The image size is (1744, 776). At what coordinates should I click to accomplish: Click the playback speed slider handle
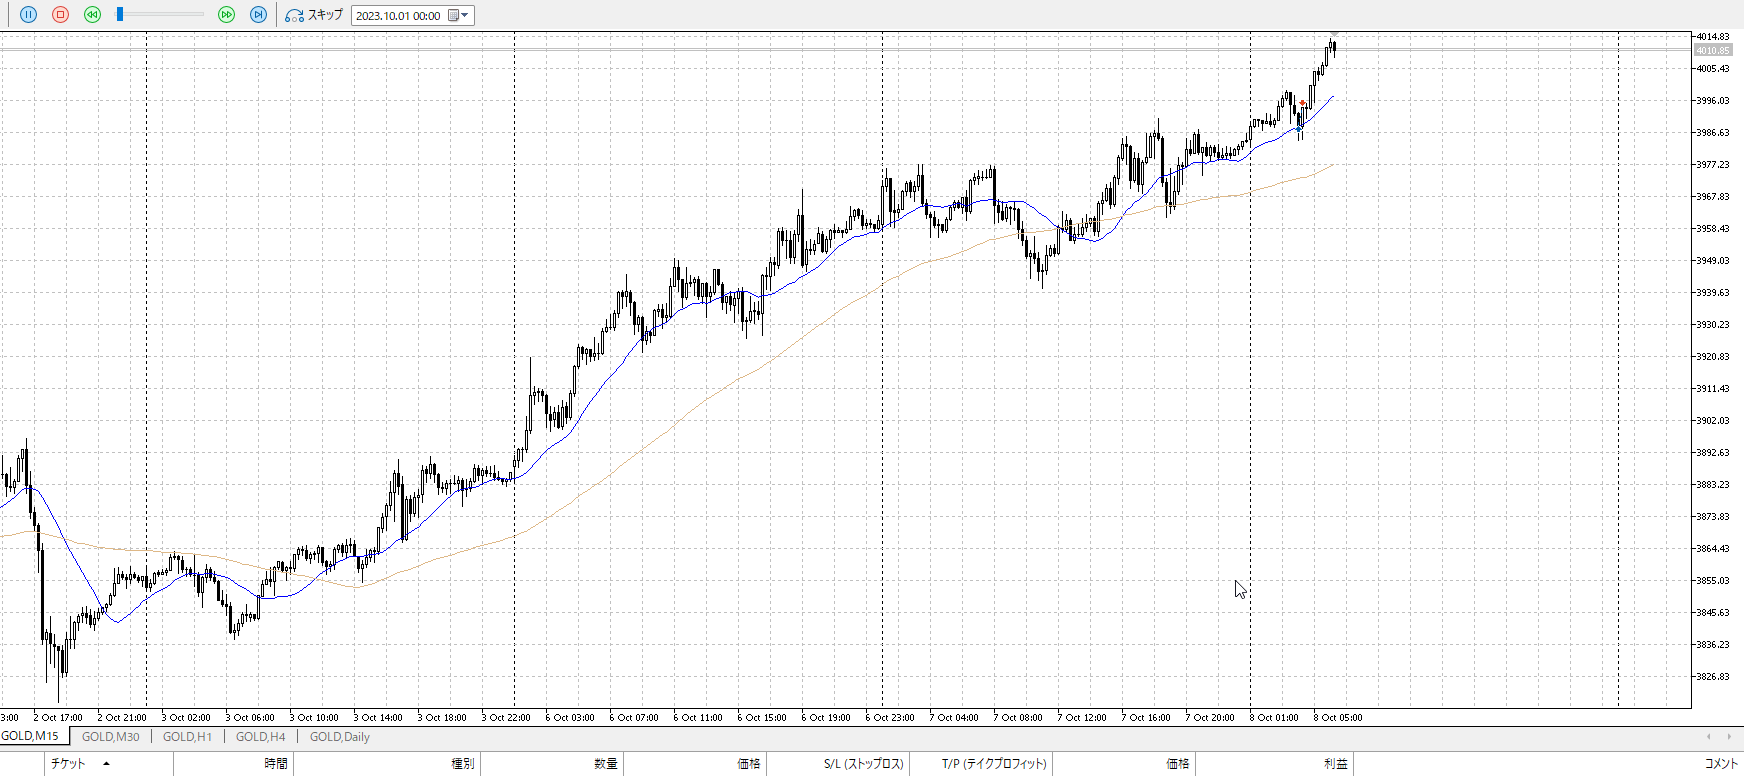coord(120,14)
